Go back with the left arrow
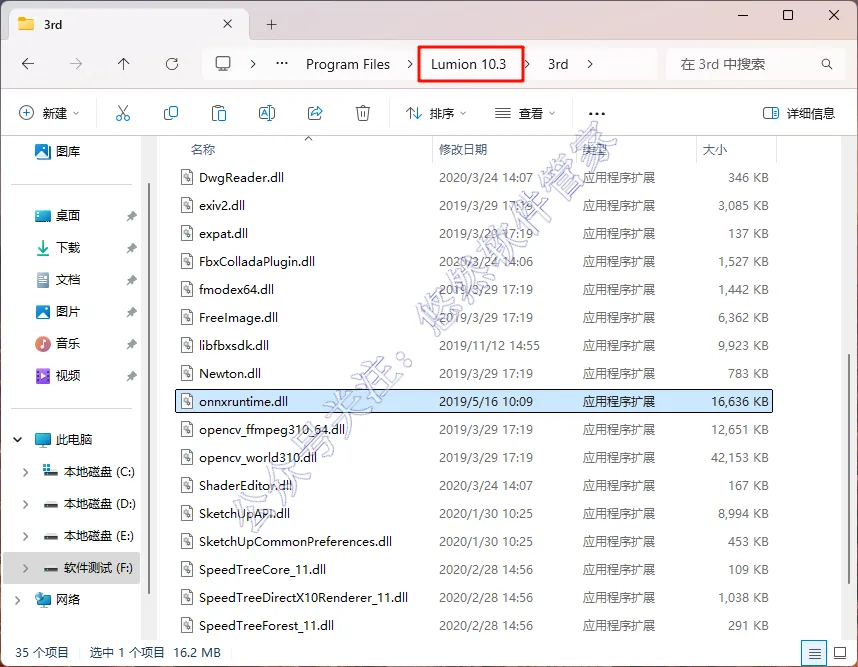Screen dimensions: 858x667 [x=28, y=64]
